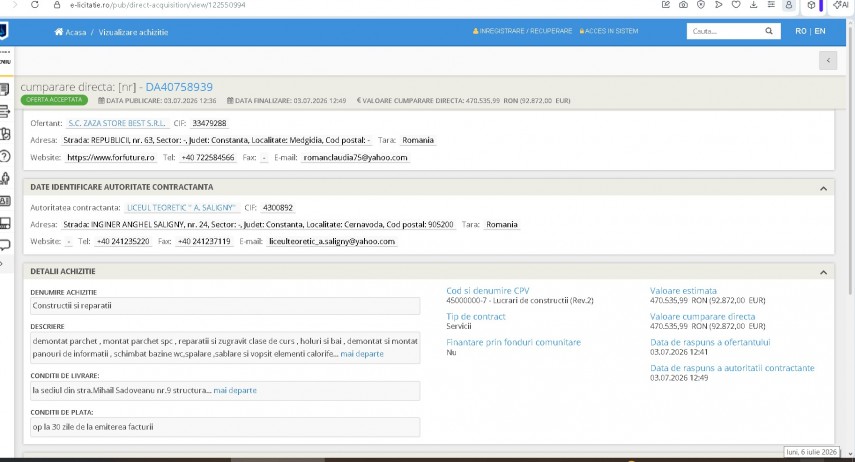
Task: Click email liceulteoretic_a.saligny@yahoo.com
Action: point(332,242)
